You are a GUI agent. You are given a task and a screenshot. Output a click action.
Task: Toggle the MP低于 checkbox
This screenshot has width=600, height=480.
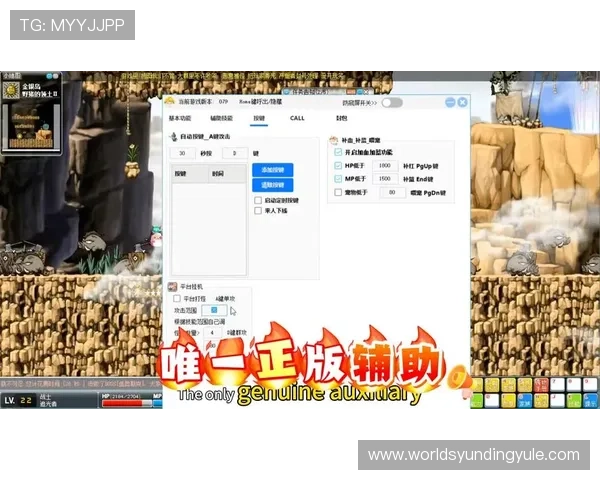[338, 179]
